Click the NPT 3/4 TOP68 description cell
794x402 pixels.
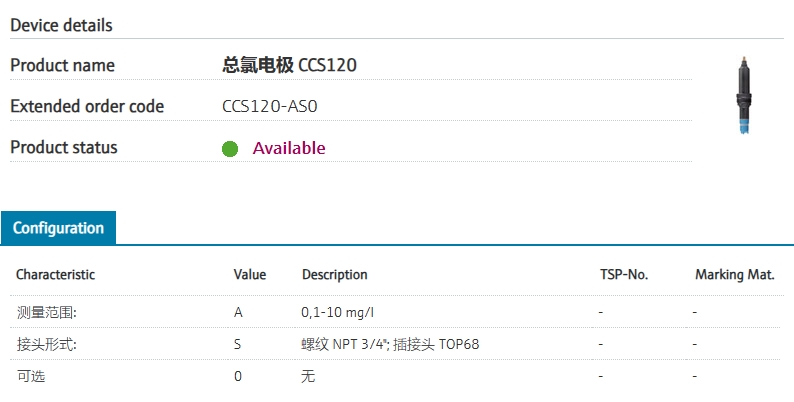(x=390, y=344)
